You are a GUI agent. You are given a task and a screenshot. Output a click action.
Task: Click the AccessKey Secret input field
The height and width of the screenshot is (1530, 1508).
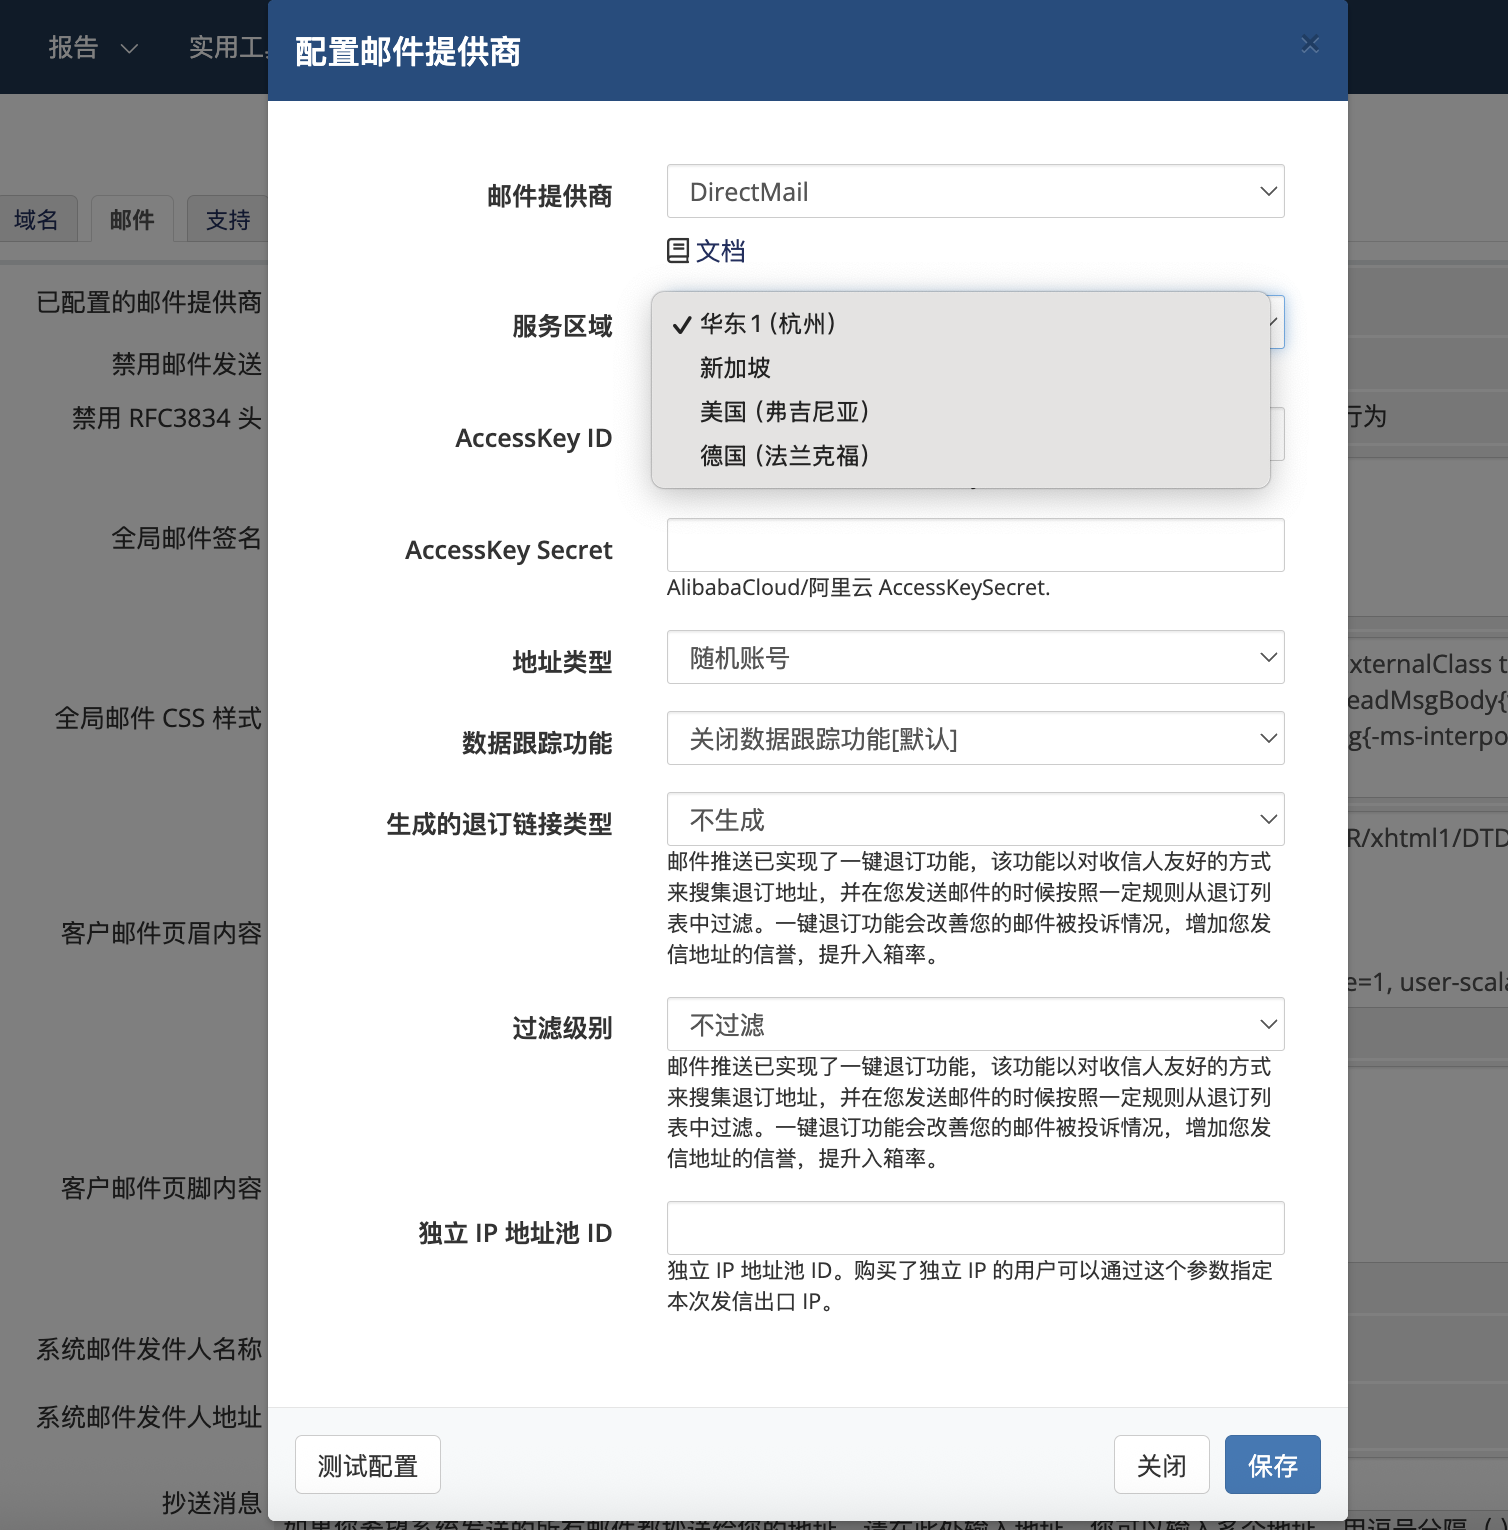[x=975, y=545]
